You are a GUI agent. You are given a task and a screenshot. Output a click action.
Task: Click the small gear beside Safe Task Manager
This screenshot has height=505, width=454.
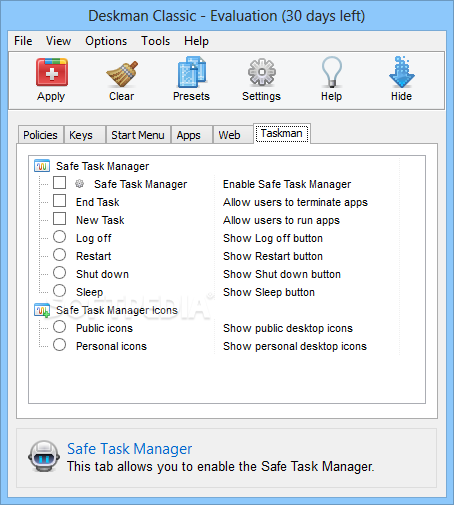coord(79,184)
